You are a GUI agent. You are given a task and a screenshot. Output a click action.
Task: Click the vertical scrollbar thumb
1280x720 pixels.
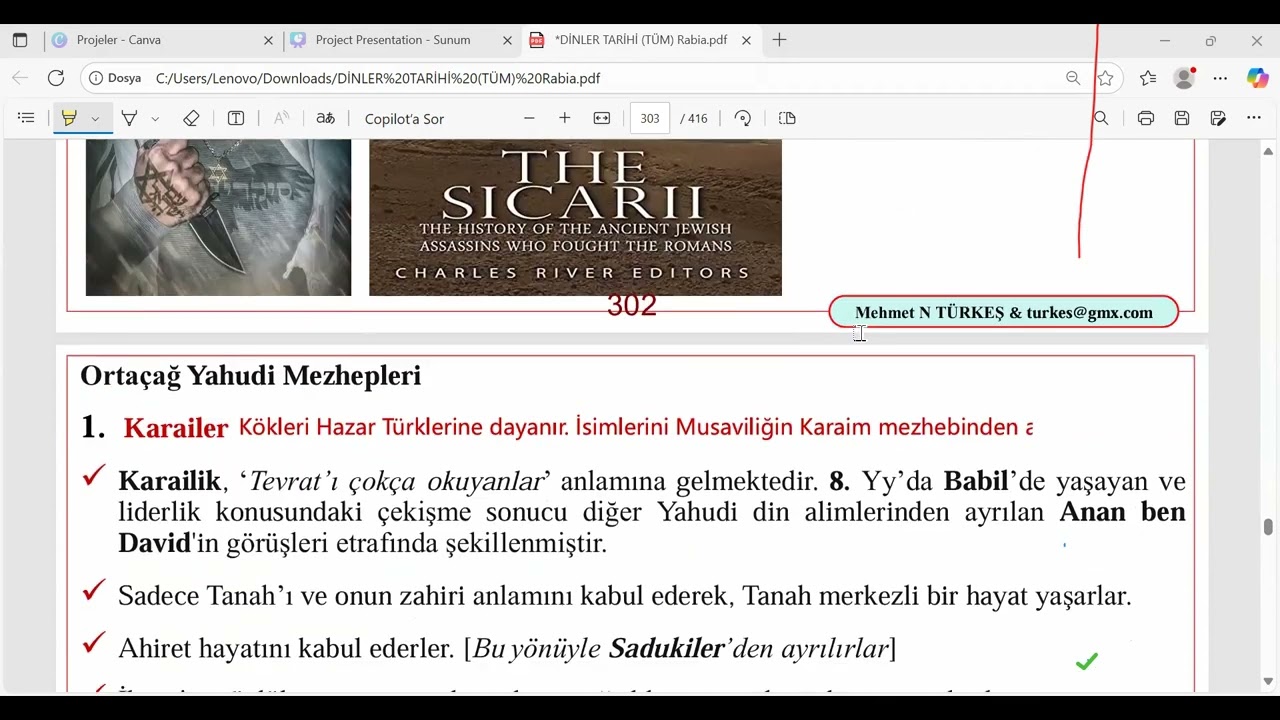tap(1268, 527)
